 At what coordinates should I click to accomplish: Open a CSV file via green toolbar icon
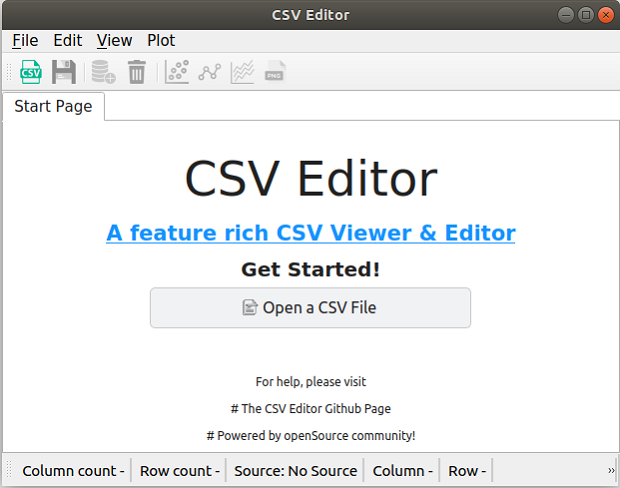click(31, 72)
